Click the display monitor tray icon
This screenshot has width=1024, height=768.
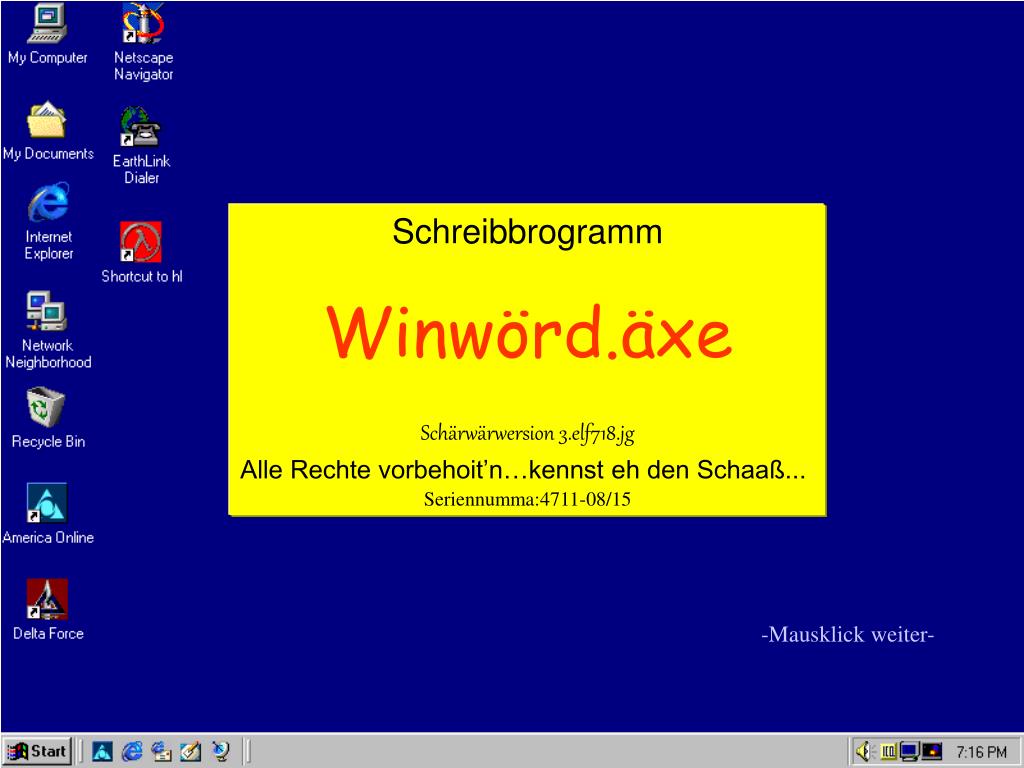[x=910, y=752]
